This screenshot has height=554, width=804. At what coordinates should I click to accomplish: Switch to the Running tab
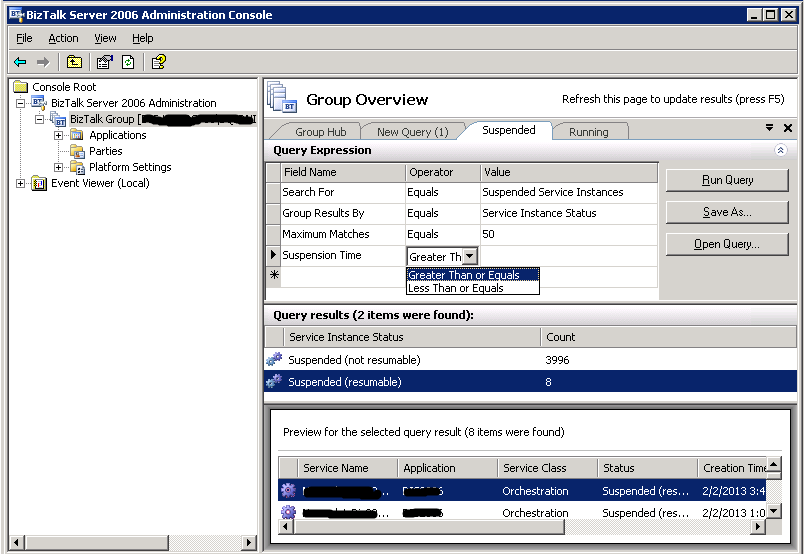pos(589,132)
